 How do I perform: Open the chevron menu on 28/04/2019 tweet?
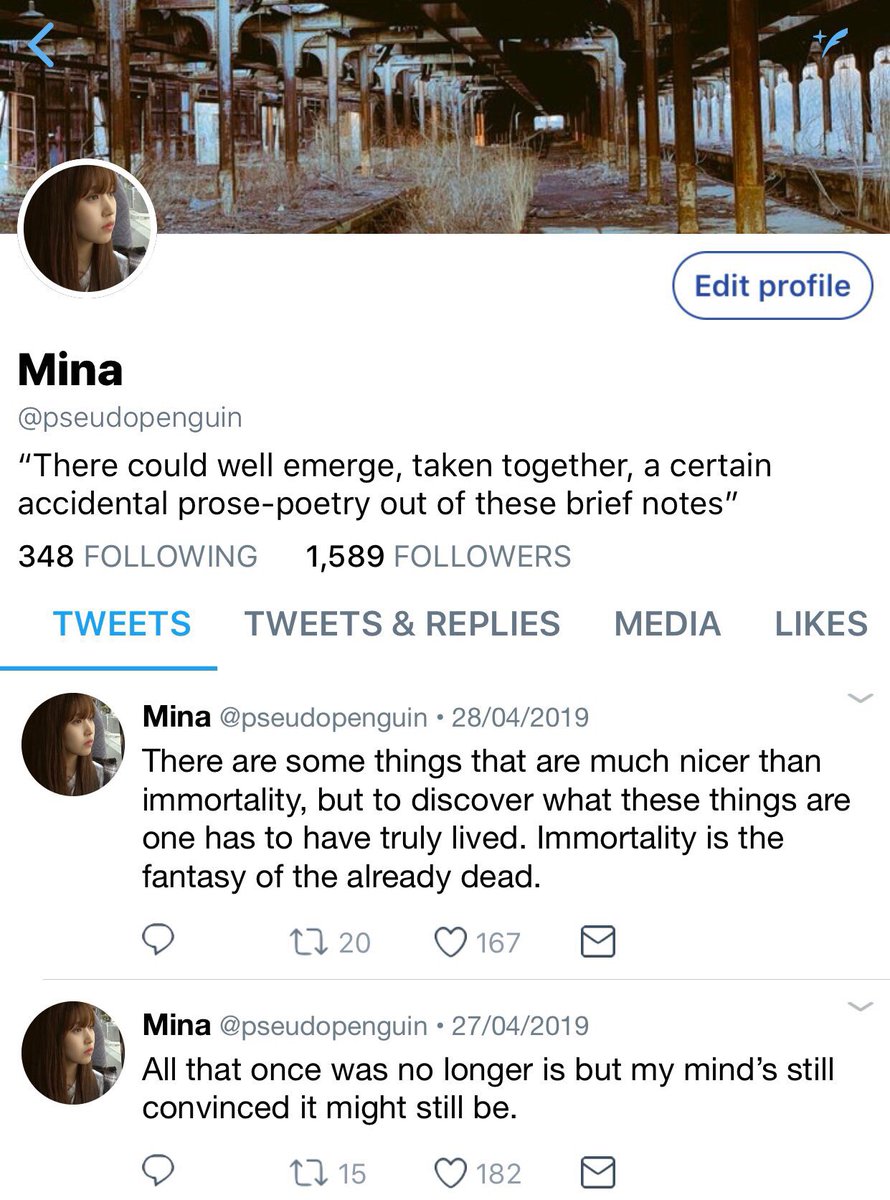861,697
